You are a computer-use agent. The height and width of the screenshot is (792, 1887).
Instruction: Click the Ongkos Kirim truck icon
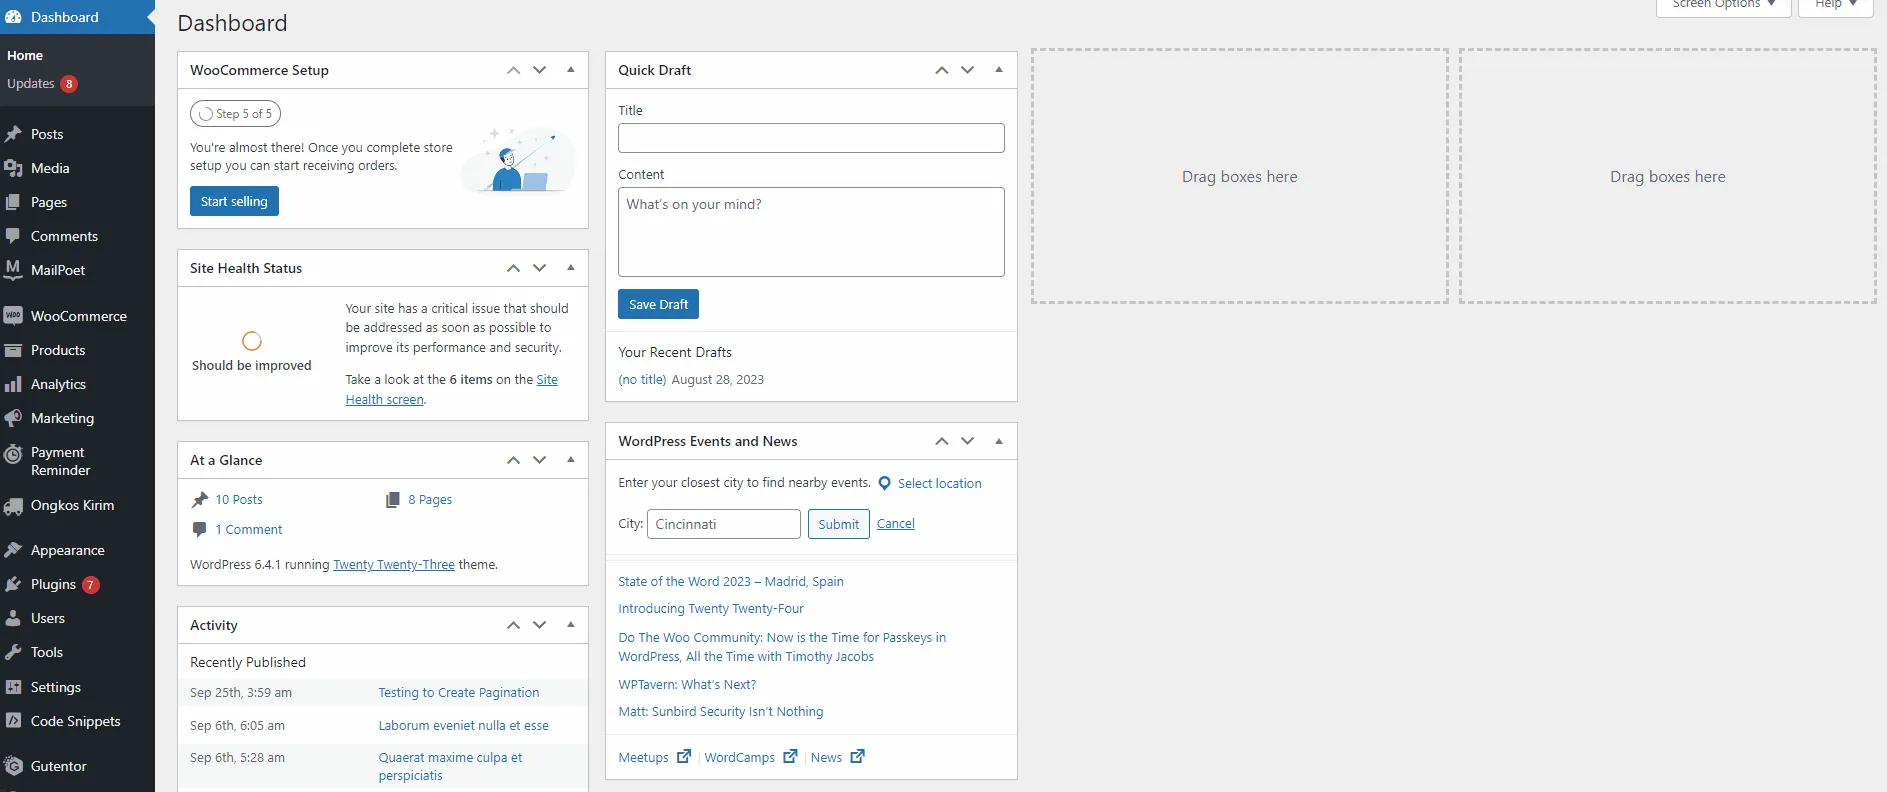13,506
